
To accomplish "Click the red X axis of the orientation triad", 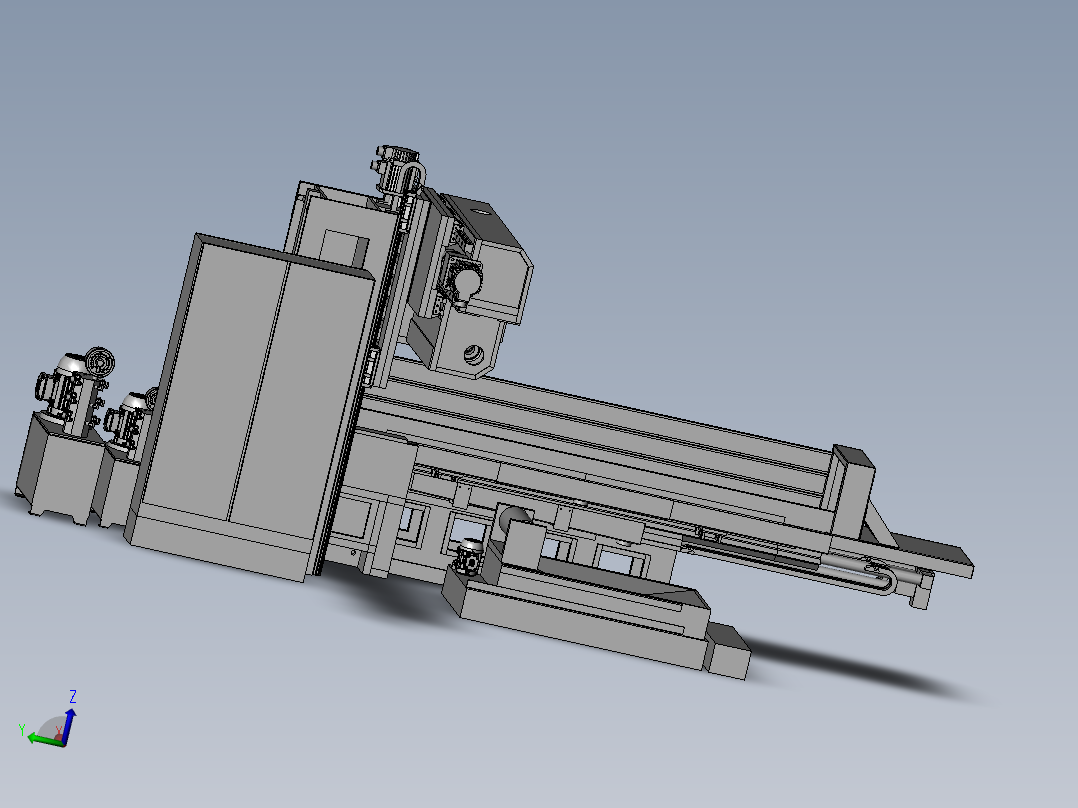I will 59,735.
